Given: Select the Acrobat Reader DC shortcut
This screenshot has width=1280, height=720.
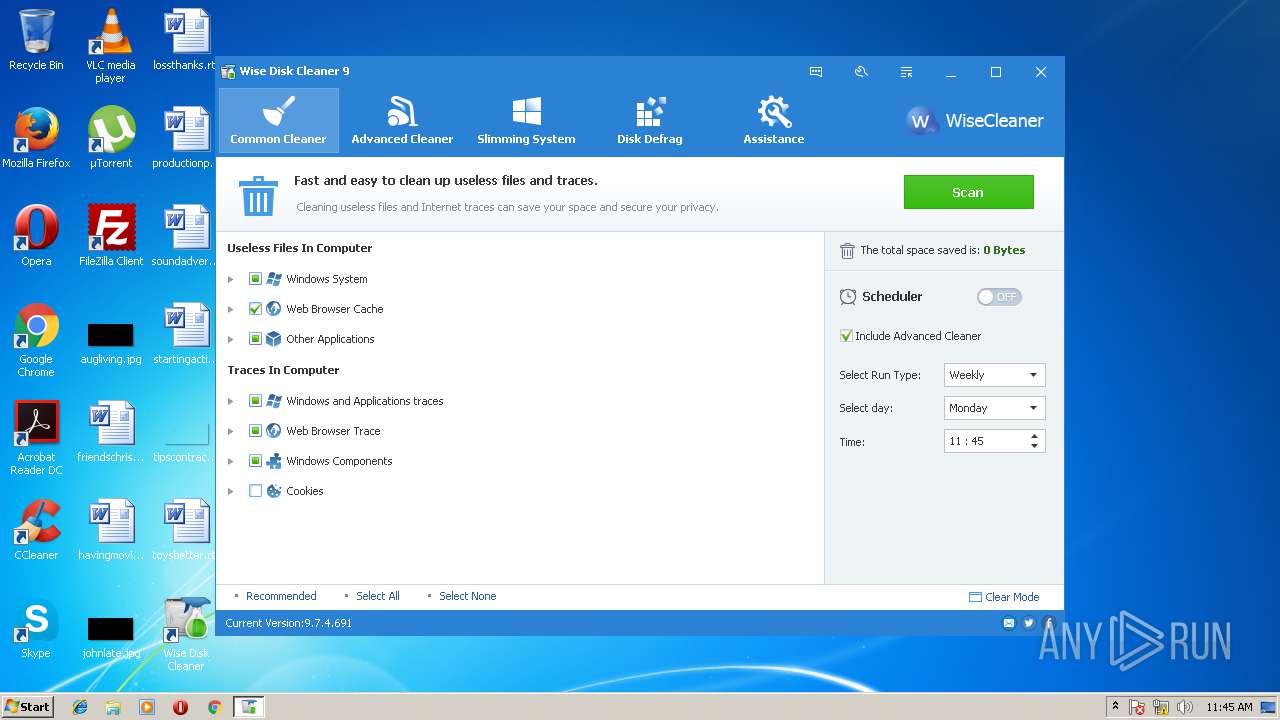Looking at the screenshot, I should point(36,438).
